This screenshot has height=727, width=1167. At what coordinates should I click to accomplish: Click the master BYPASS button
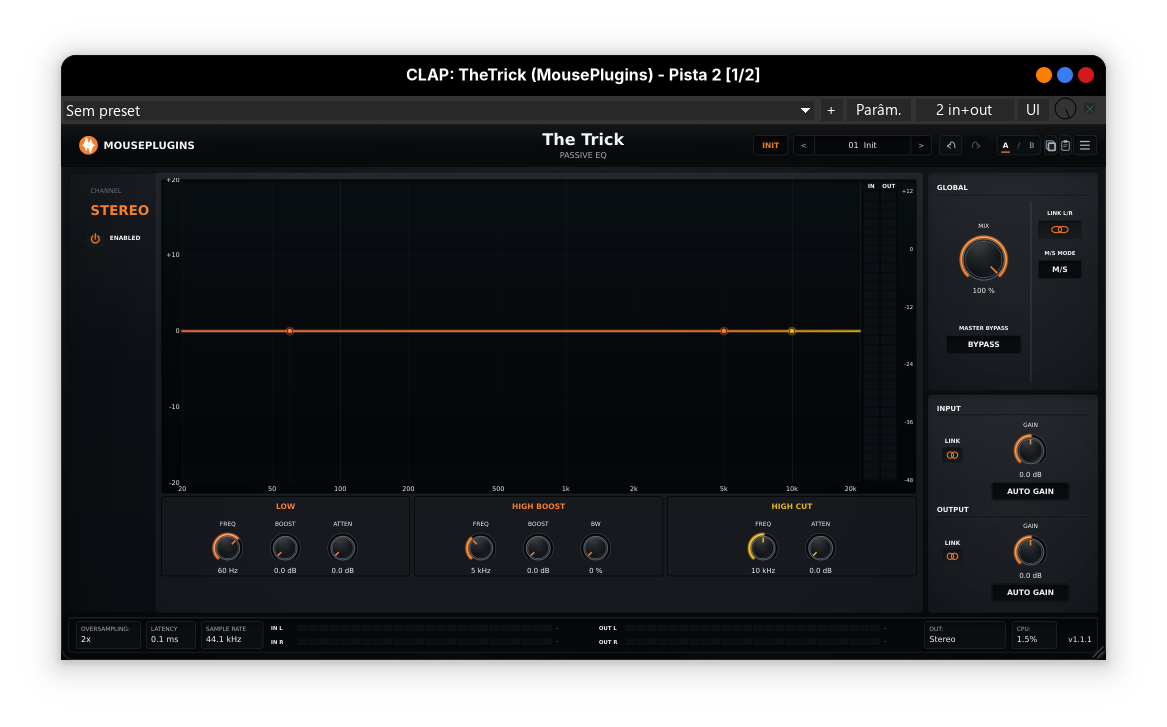pyautogui.click(x=983, y=345)
